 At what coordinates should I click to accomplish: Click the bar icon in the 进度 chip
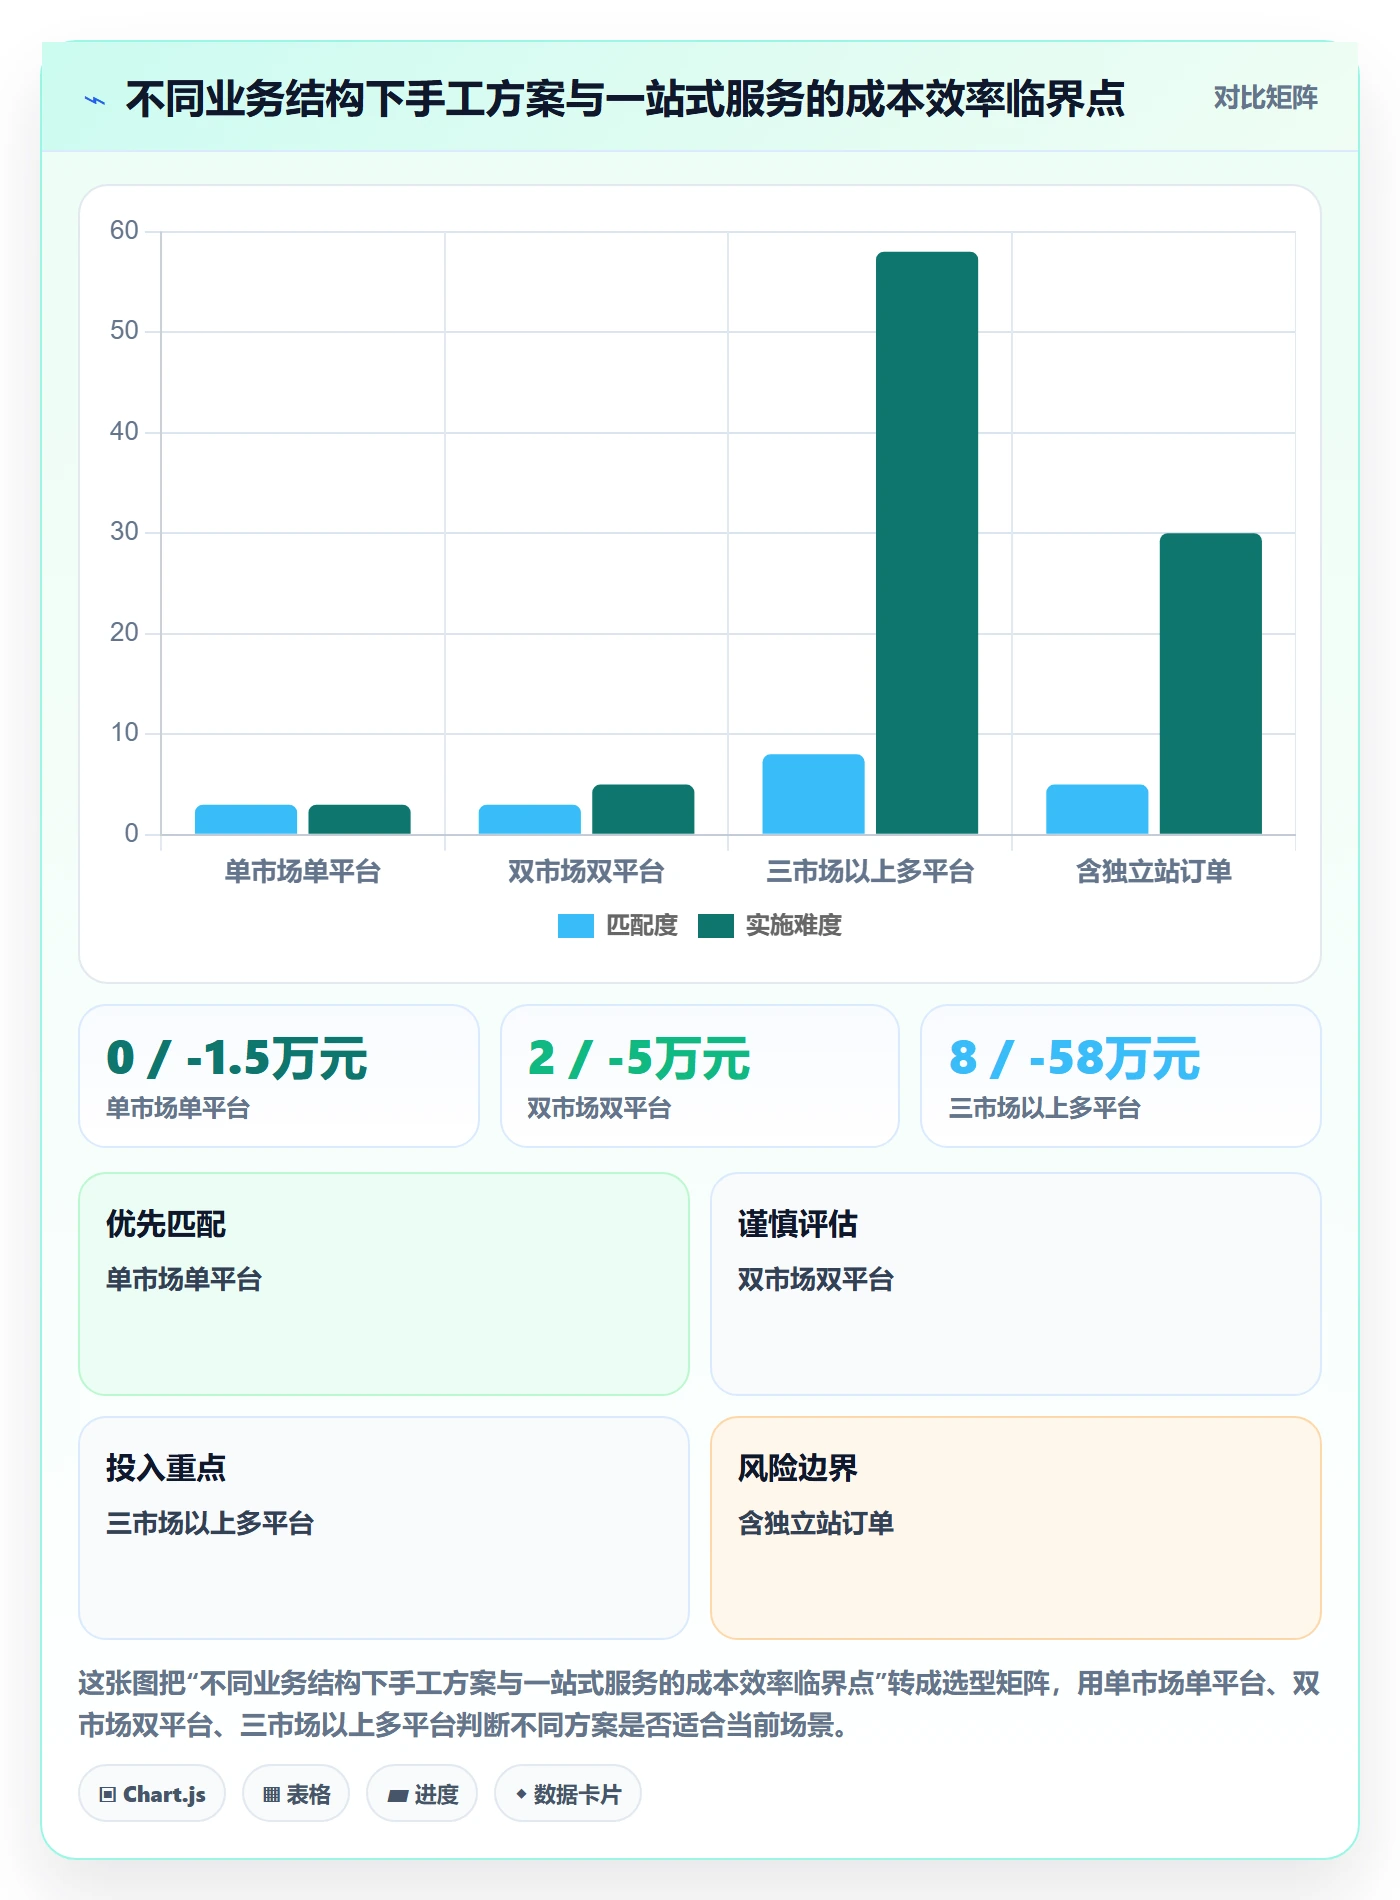[x=398, y=1796]
